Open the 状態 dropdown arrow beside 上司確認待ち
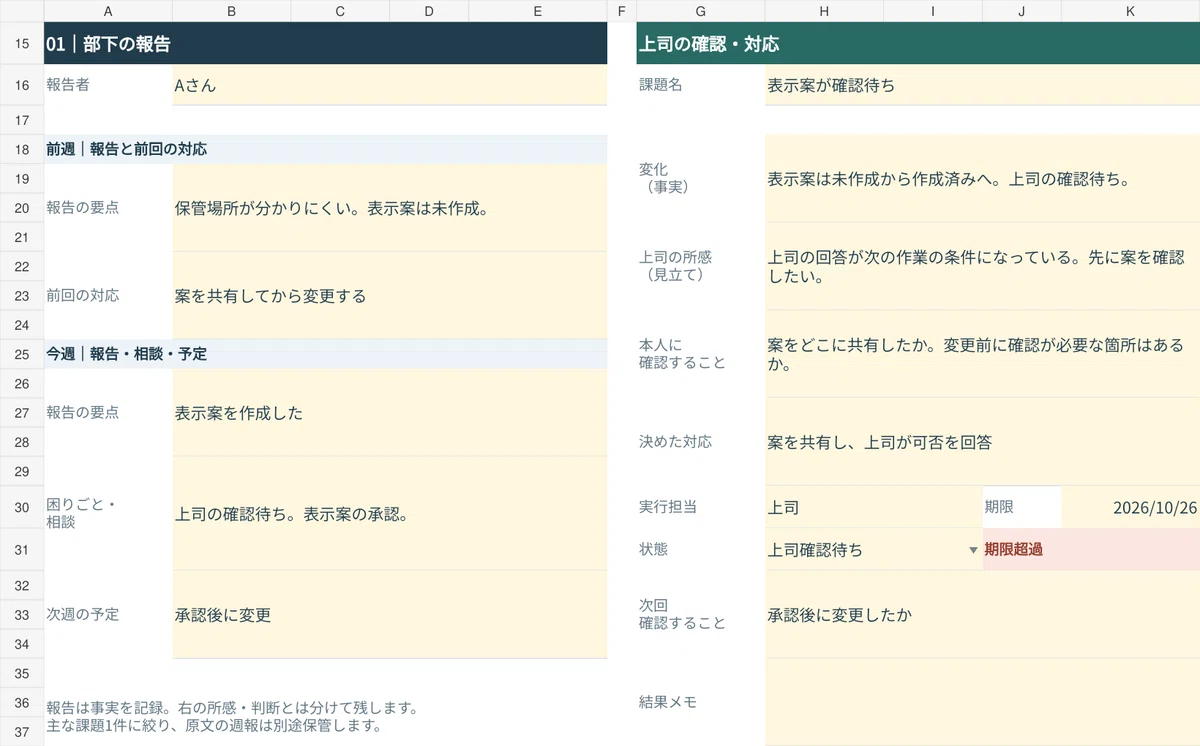The height and width of the screenshot is (746, 1200). tap(973, 550)
